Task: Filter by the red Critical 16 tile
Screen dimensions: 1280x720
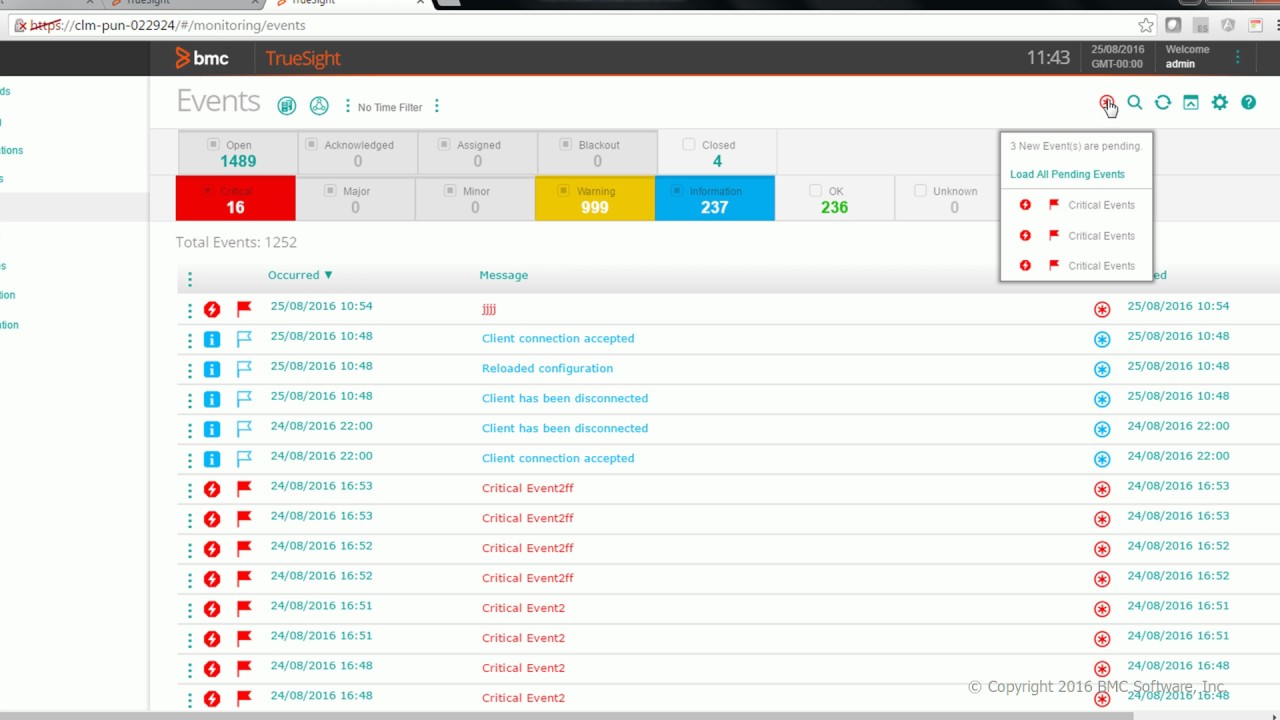Action: pyautogui.click(x=235, y=198)
